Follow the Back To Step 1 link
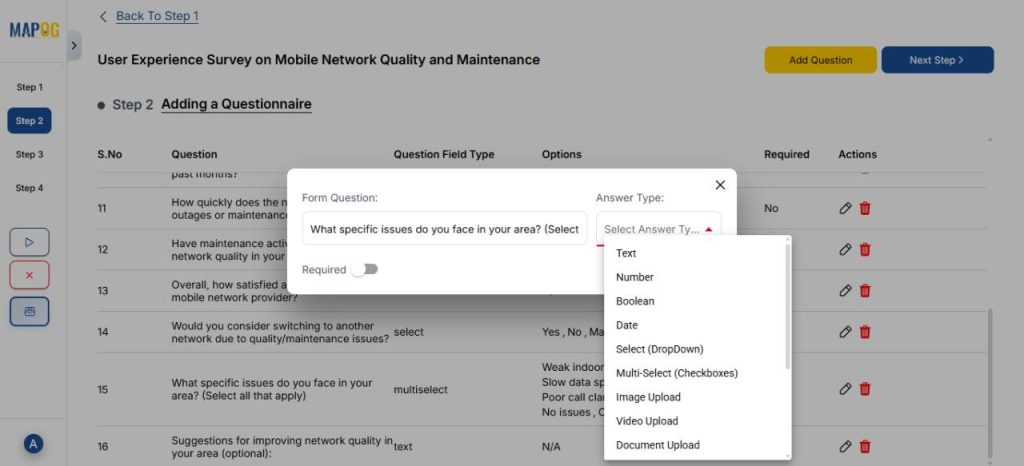 [157, 16]
